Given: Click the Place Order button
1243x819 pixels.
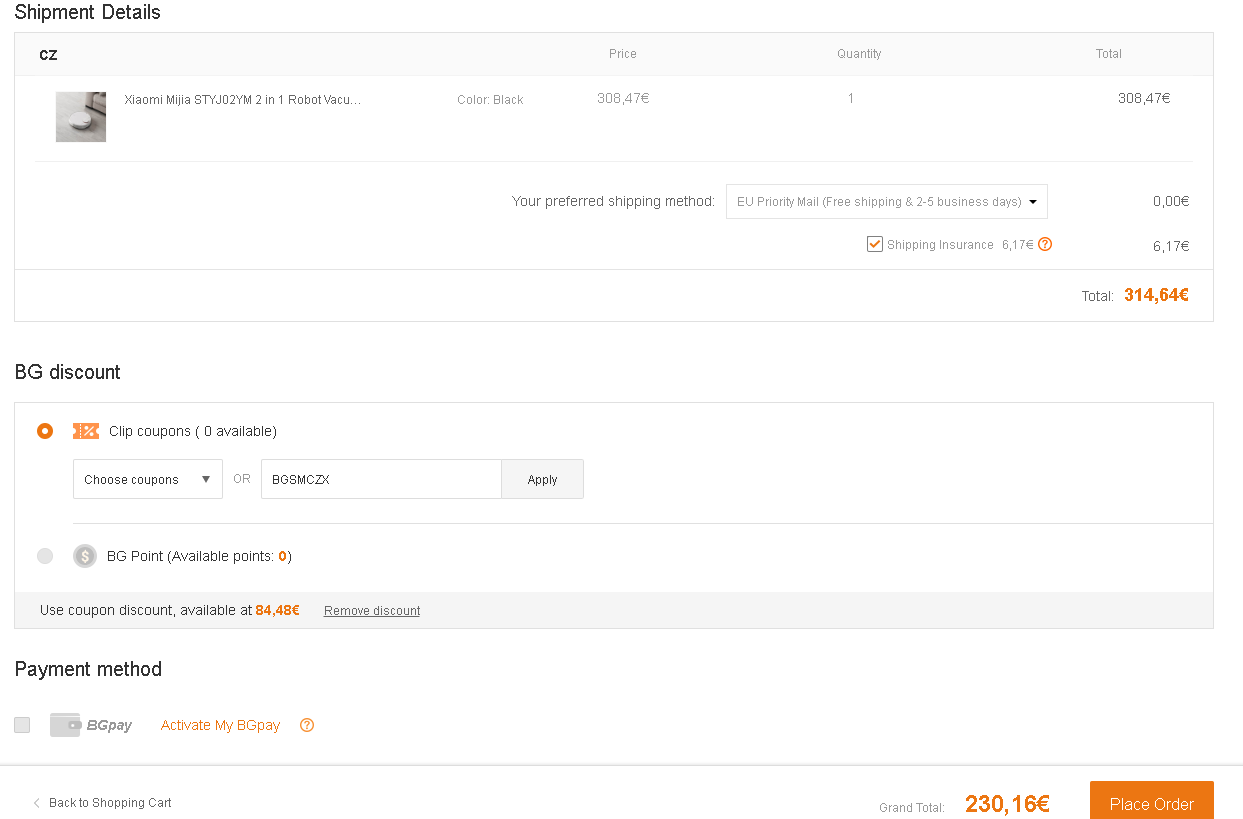Looking at the screenshot, I should click(1152, 802).
